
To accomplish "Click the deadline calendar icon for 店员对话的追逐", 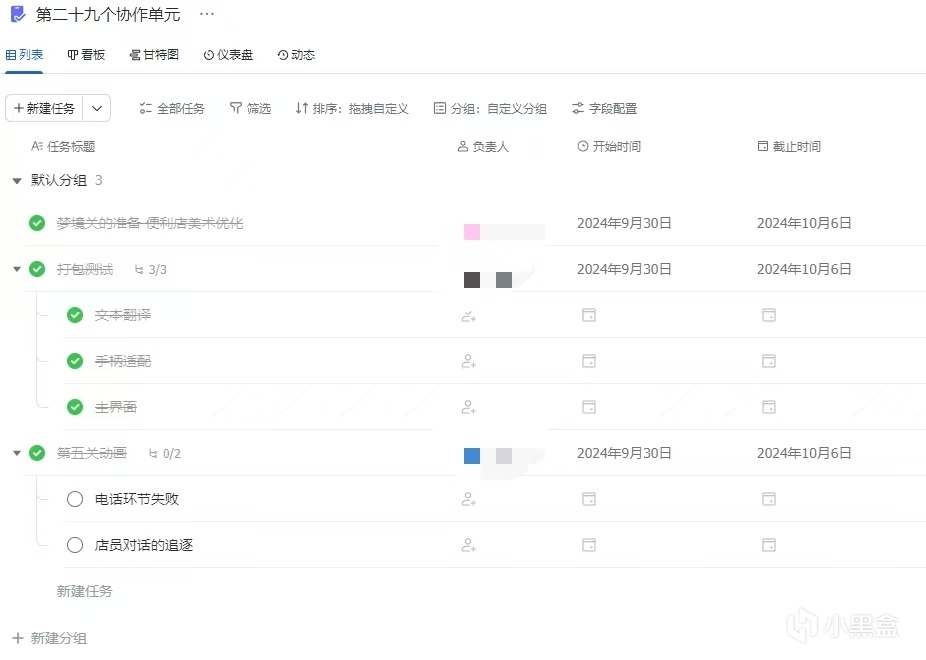I will click(769, 545).
